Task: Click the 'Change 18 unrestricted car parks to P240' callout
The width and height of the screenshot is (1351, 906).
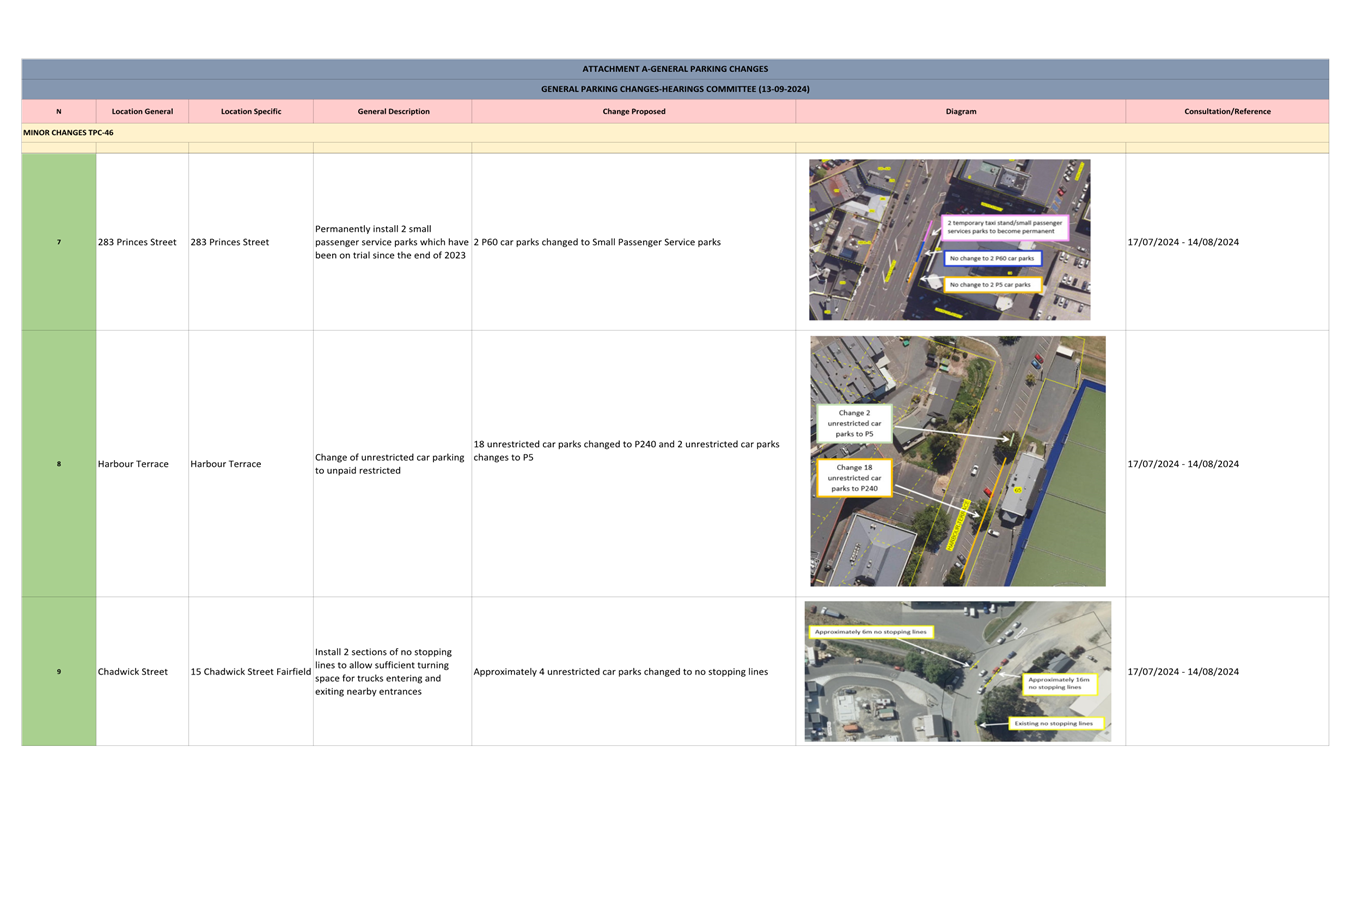Action: tap(854, 478)
